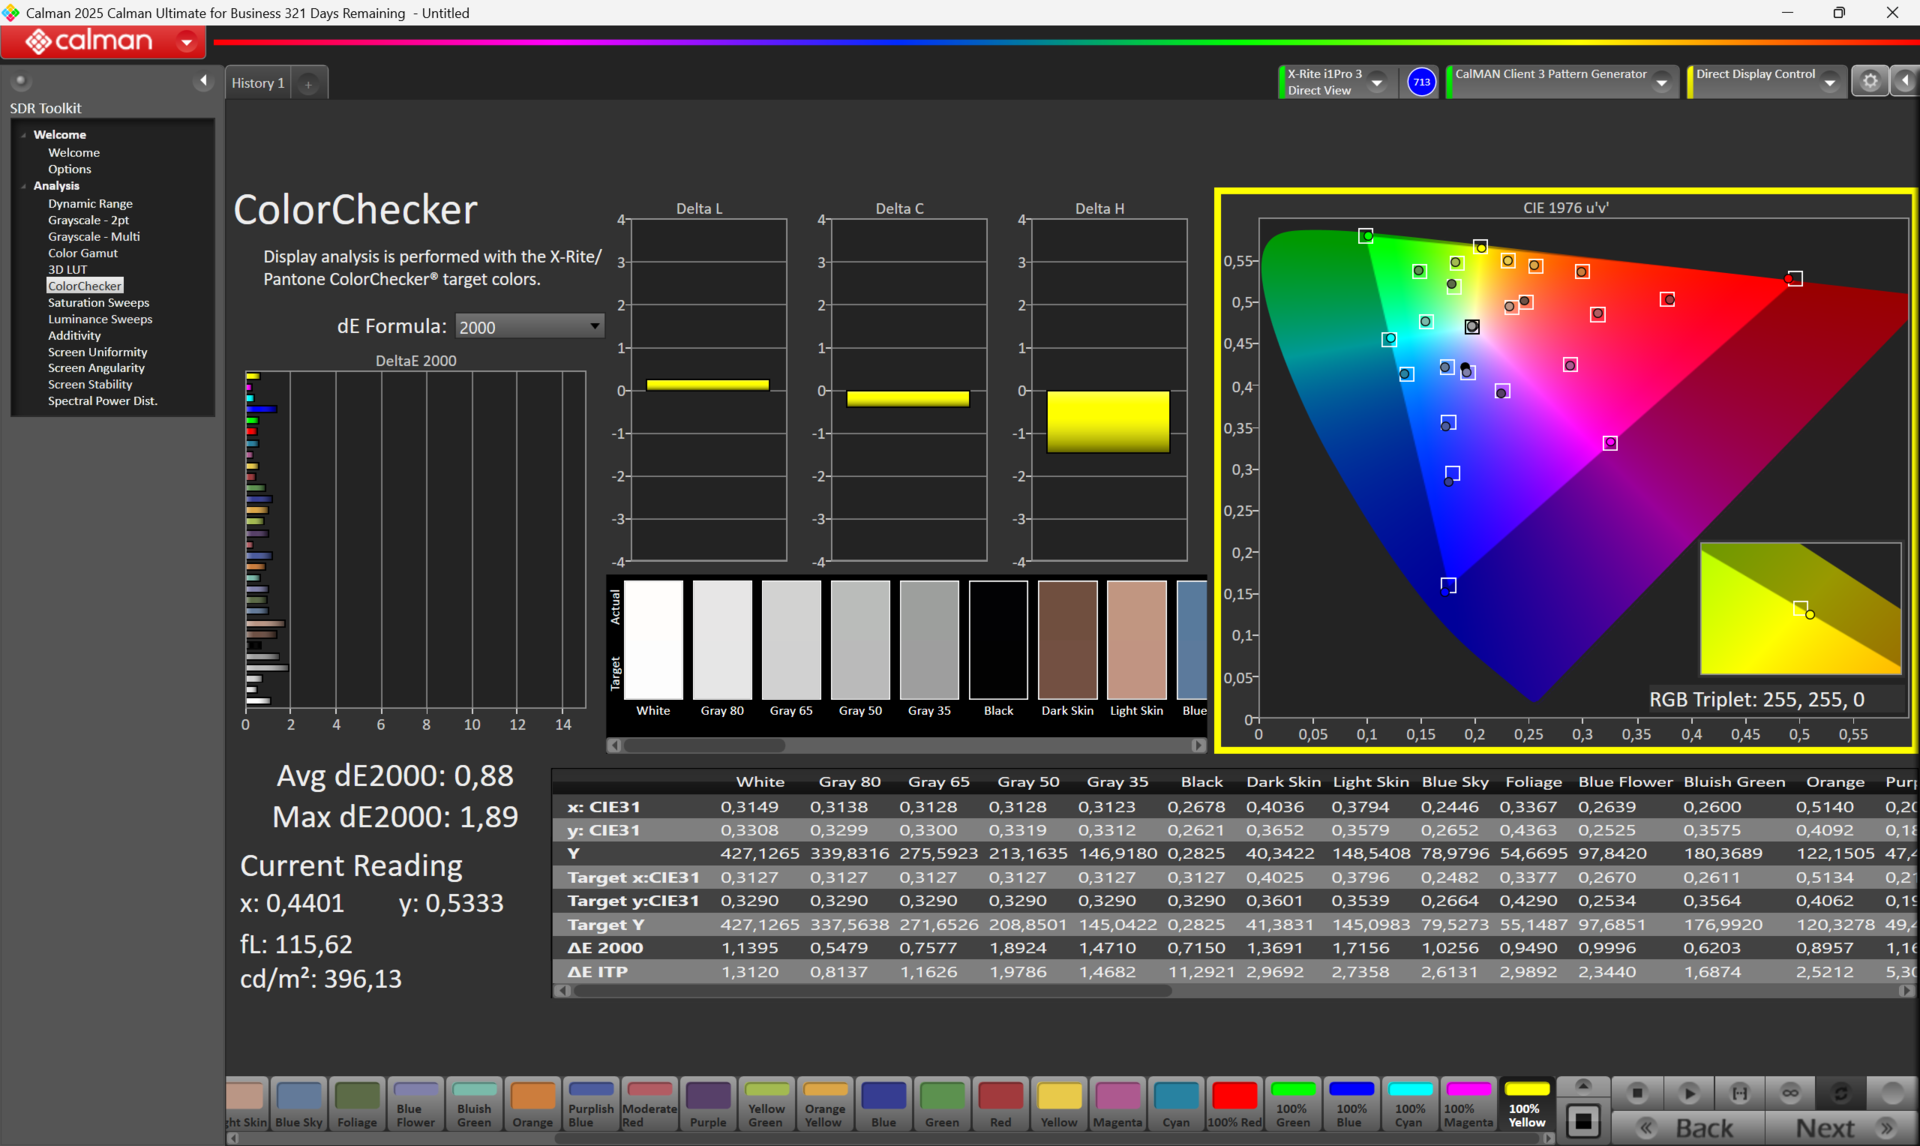This screenshot has height=1146, width=1920.
Task: Add new history tab with plus icon
Action: click(x=309, y=84)
